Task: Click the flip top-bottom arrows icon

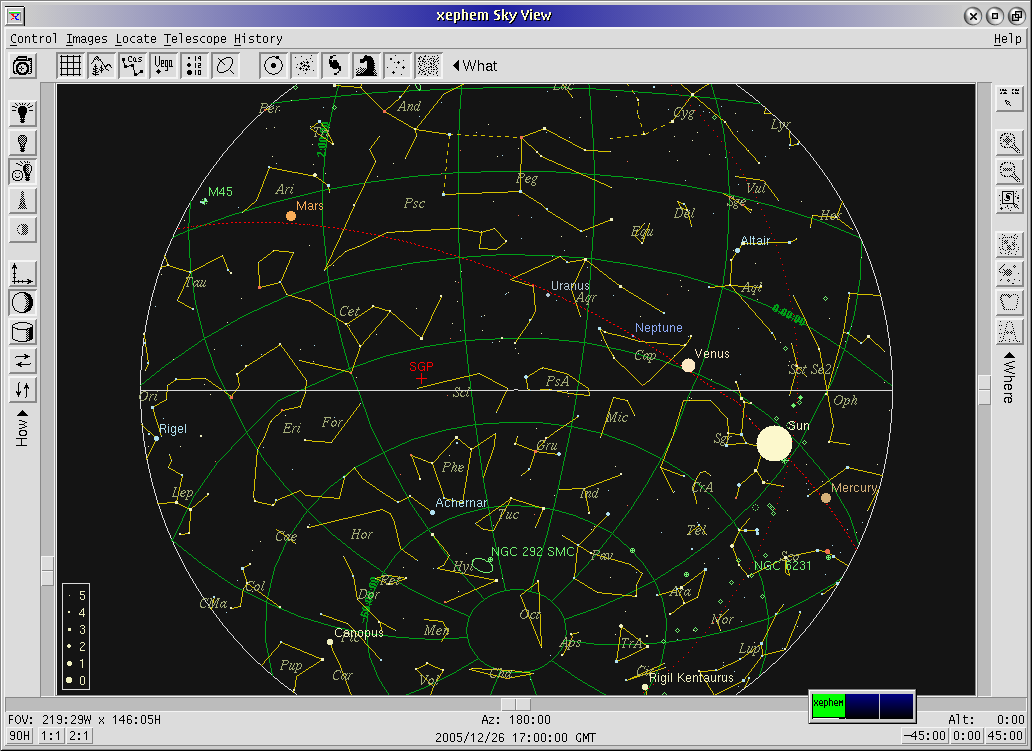Action: click(23, 390)
